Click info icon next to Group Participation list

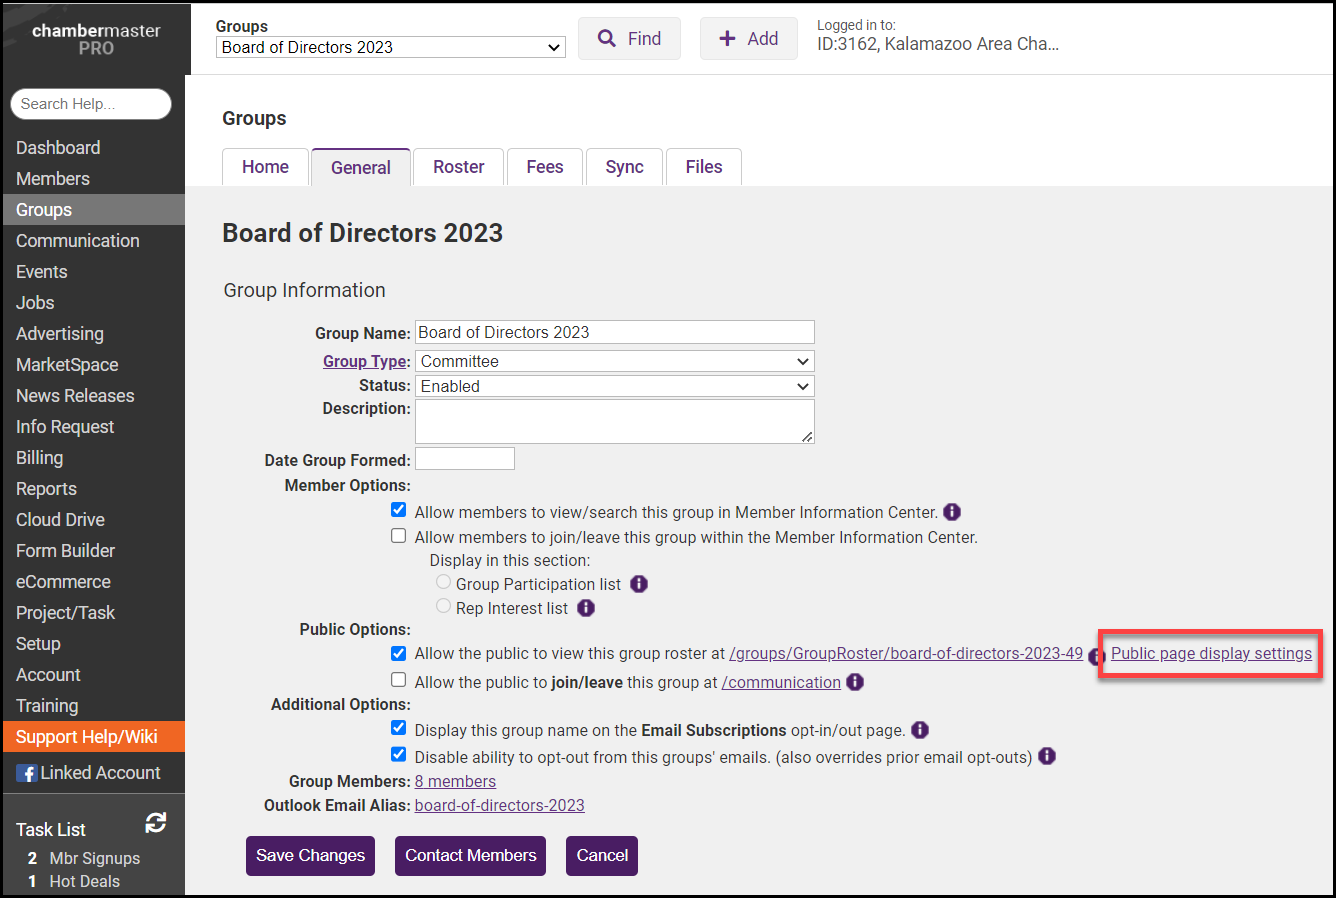pyautogui.click(x=639, y=584)
